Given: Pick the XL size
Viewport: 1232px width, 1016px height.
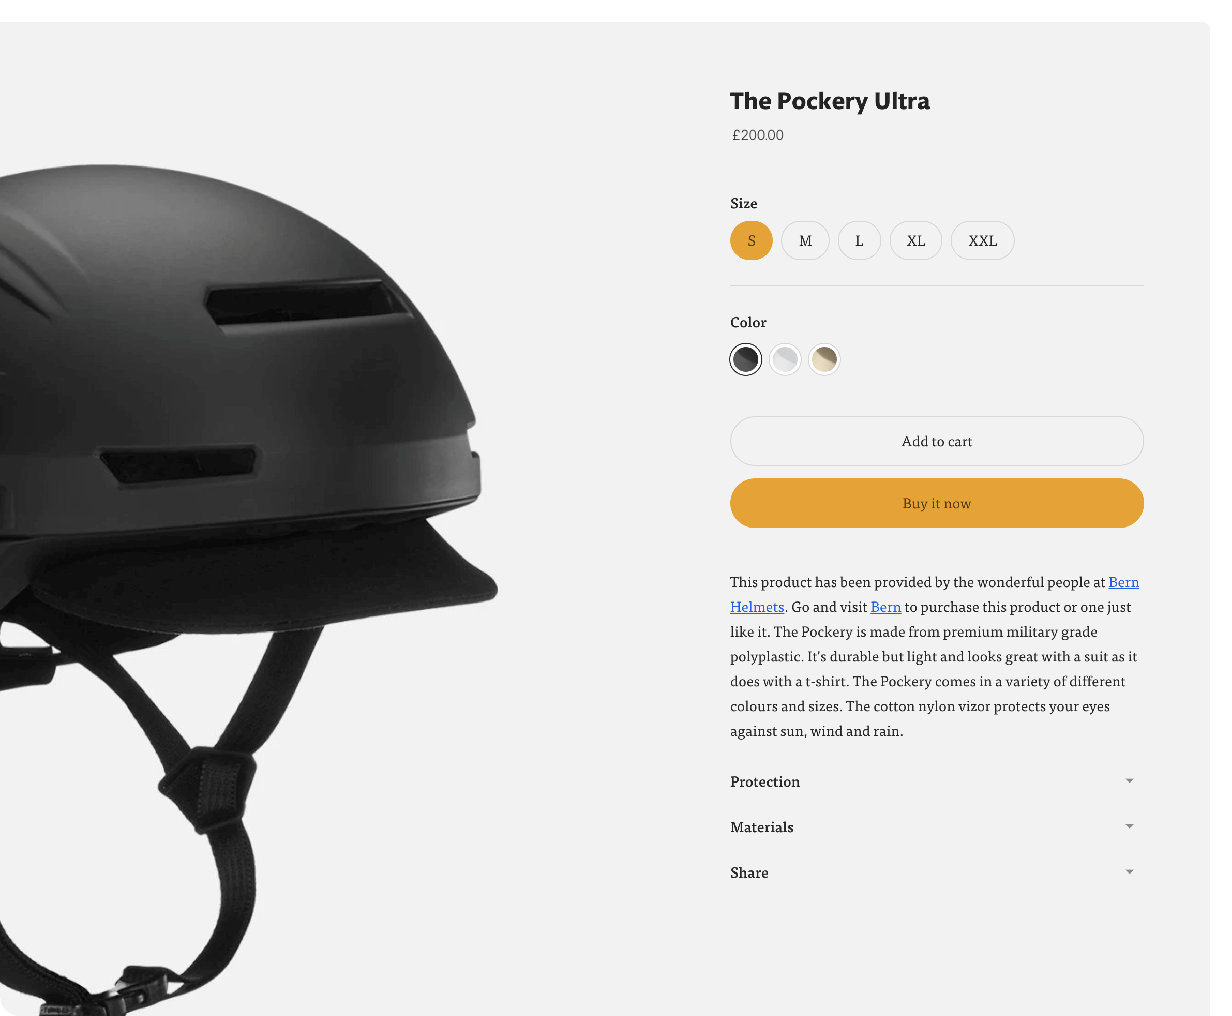Looking at the screenshot, I should coord(916,240).
